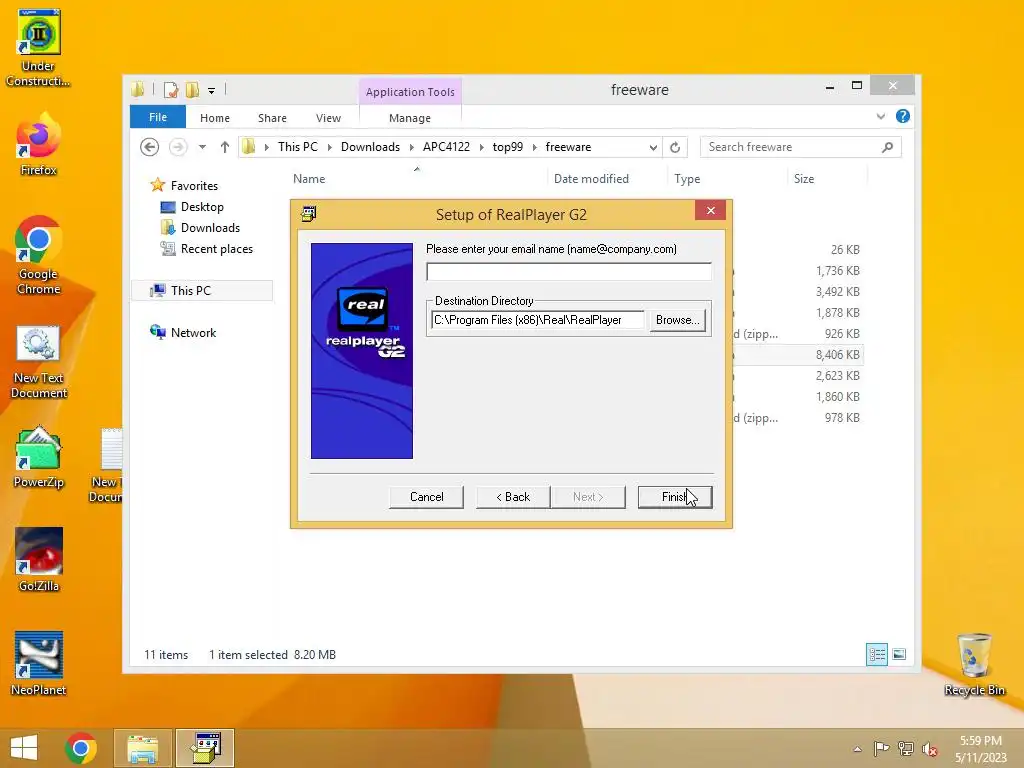Sort files by Size column
This screenshot has width=1024, height=768.
click(x=804, y=179)
